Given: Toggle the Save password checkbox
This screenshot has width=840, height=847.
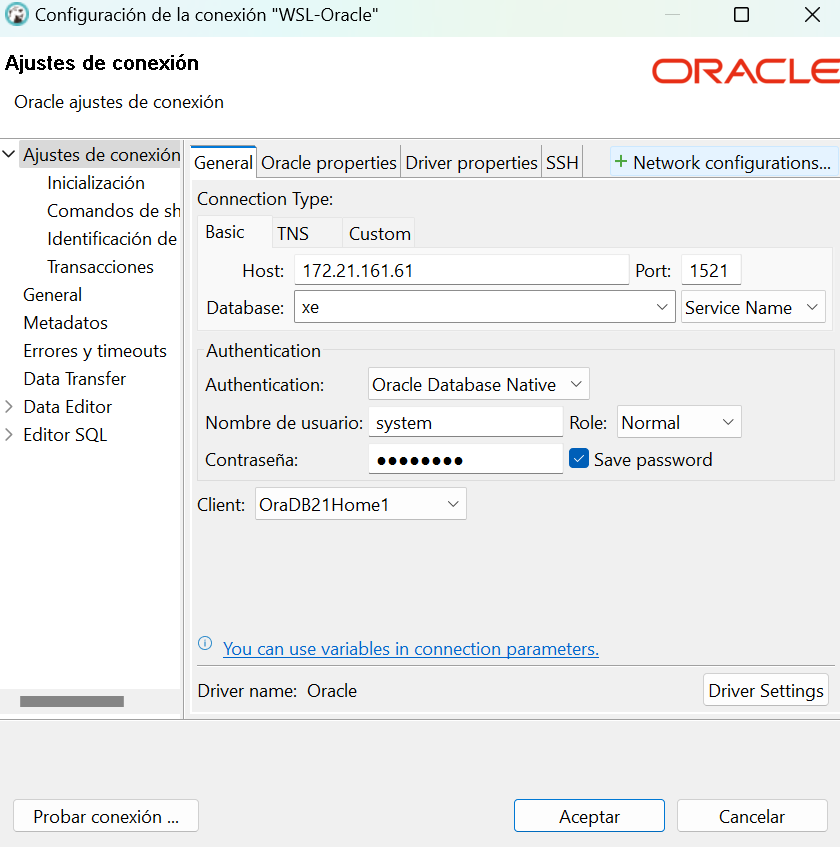Looking at the screenshot, I should click(579, 459).
